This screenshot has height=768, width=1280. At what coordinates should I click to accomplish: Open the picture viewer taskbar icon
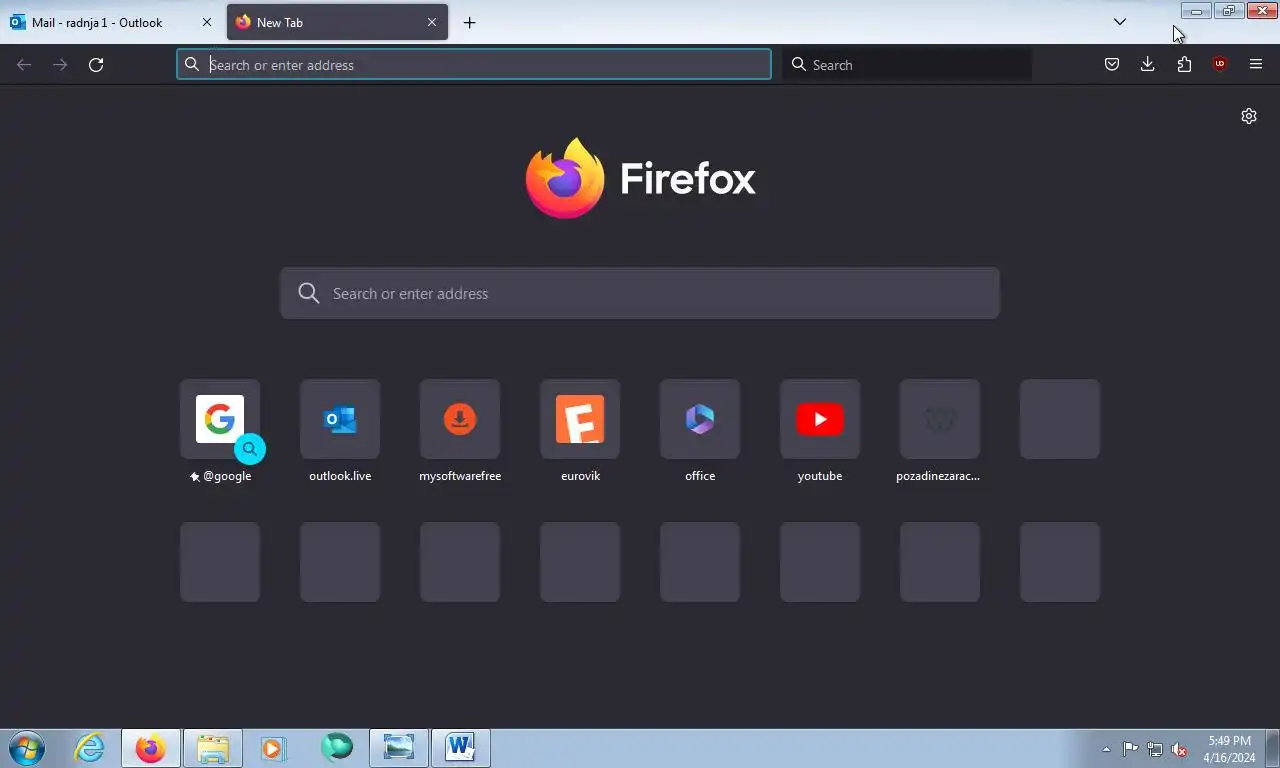[x=398, y=748]
